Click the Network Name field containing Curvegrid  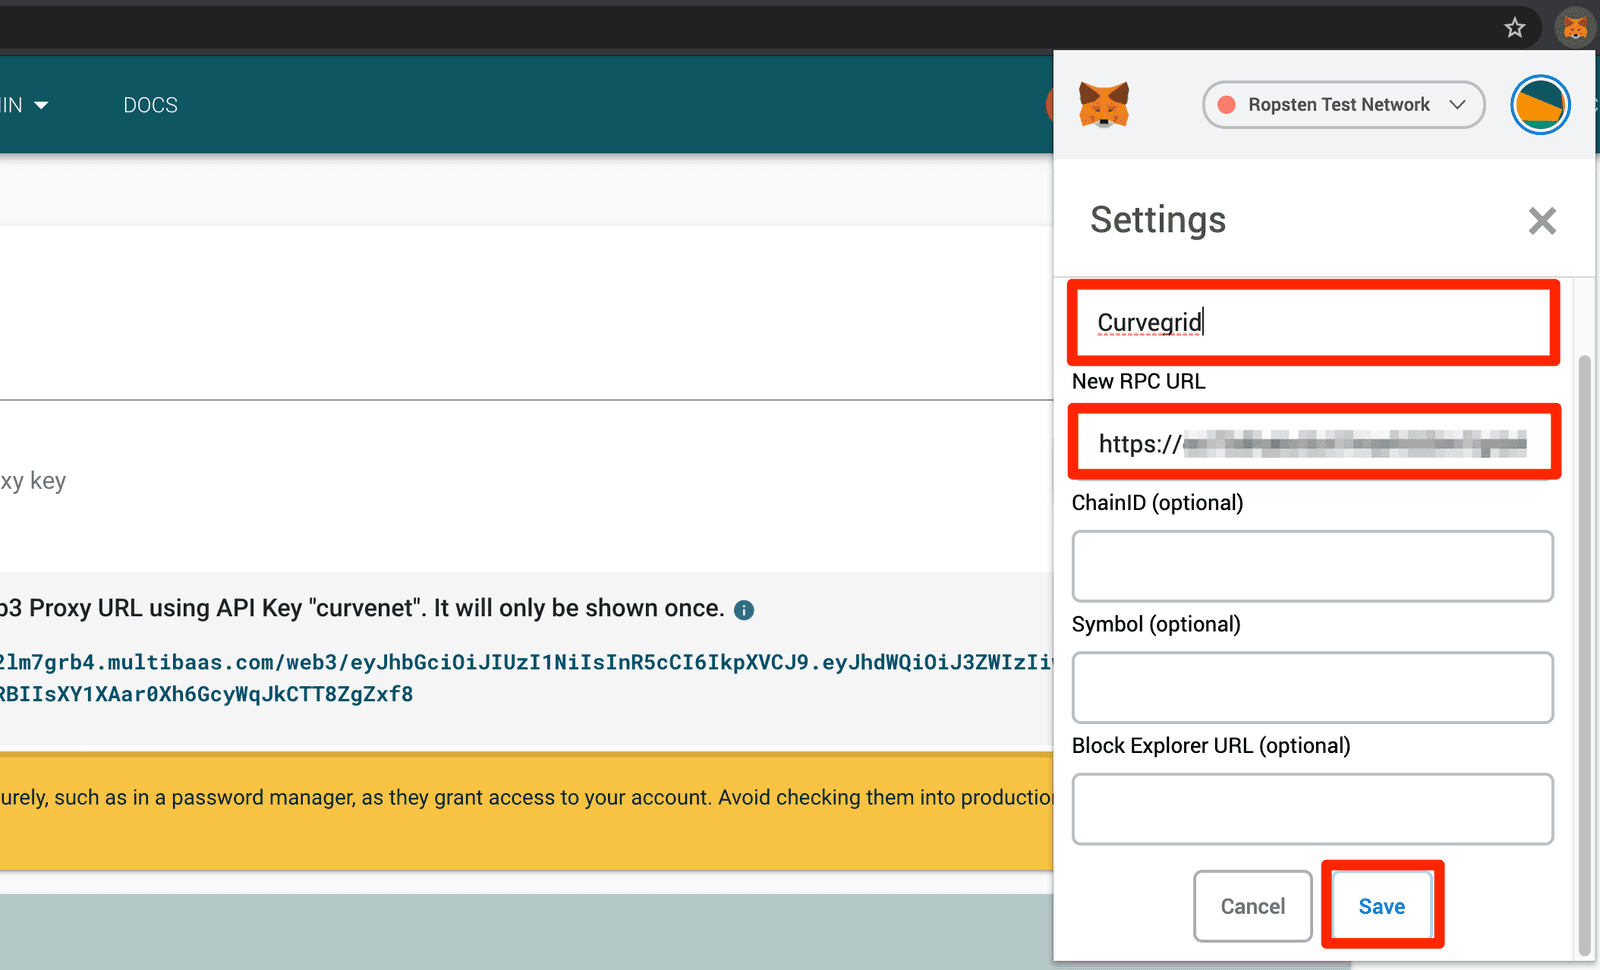pyautogui.click(x=1313, y=322)
